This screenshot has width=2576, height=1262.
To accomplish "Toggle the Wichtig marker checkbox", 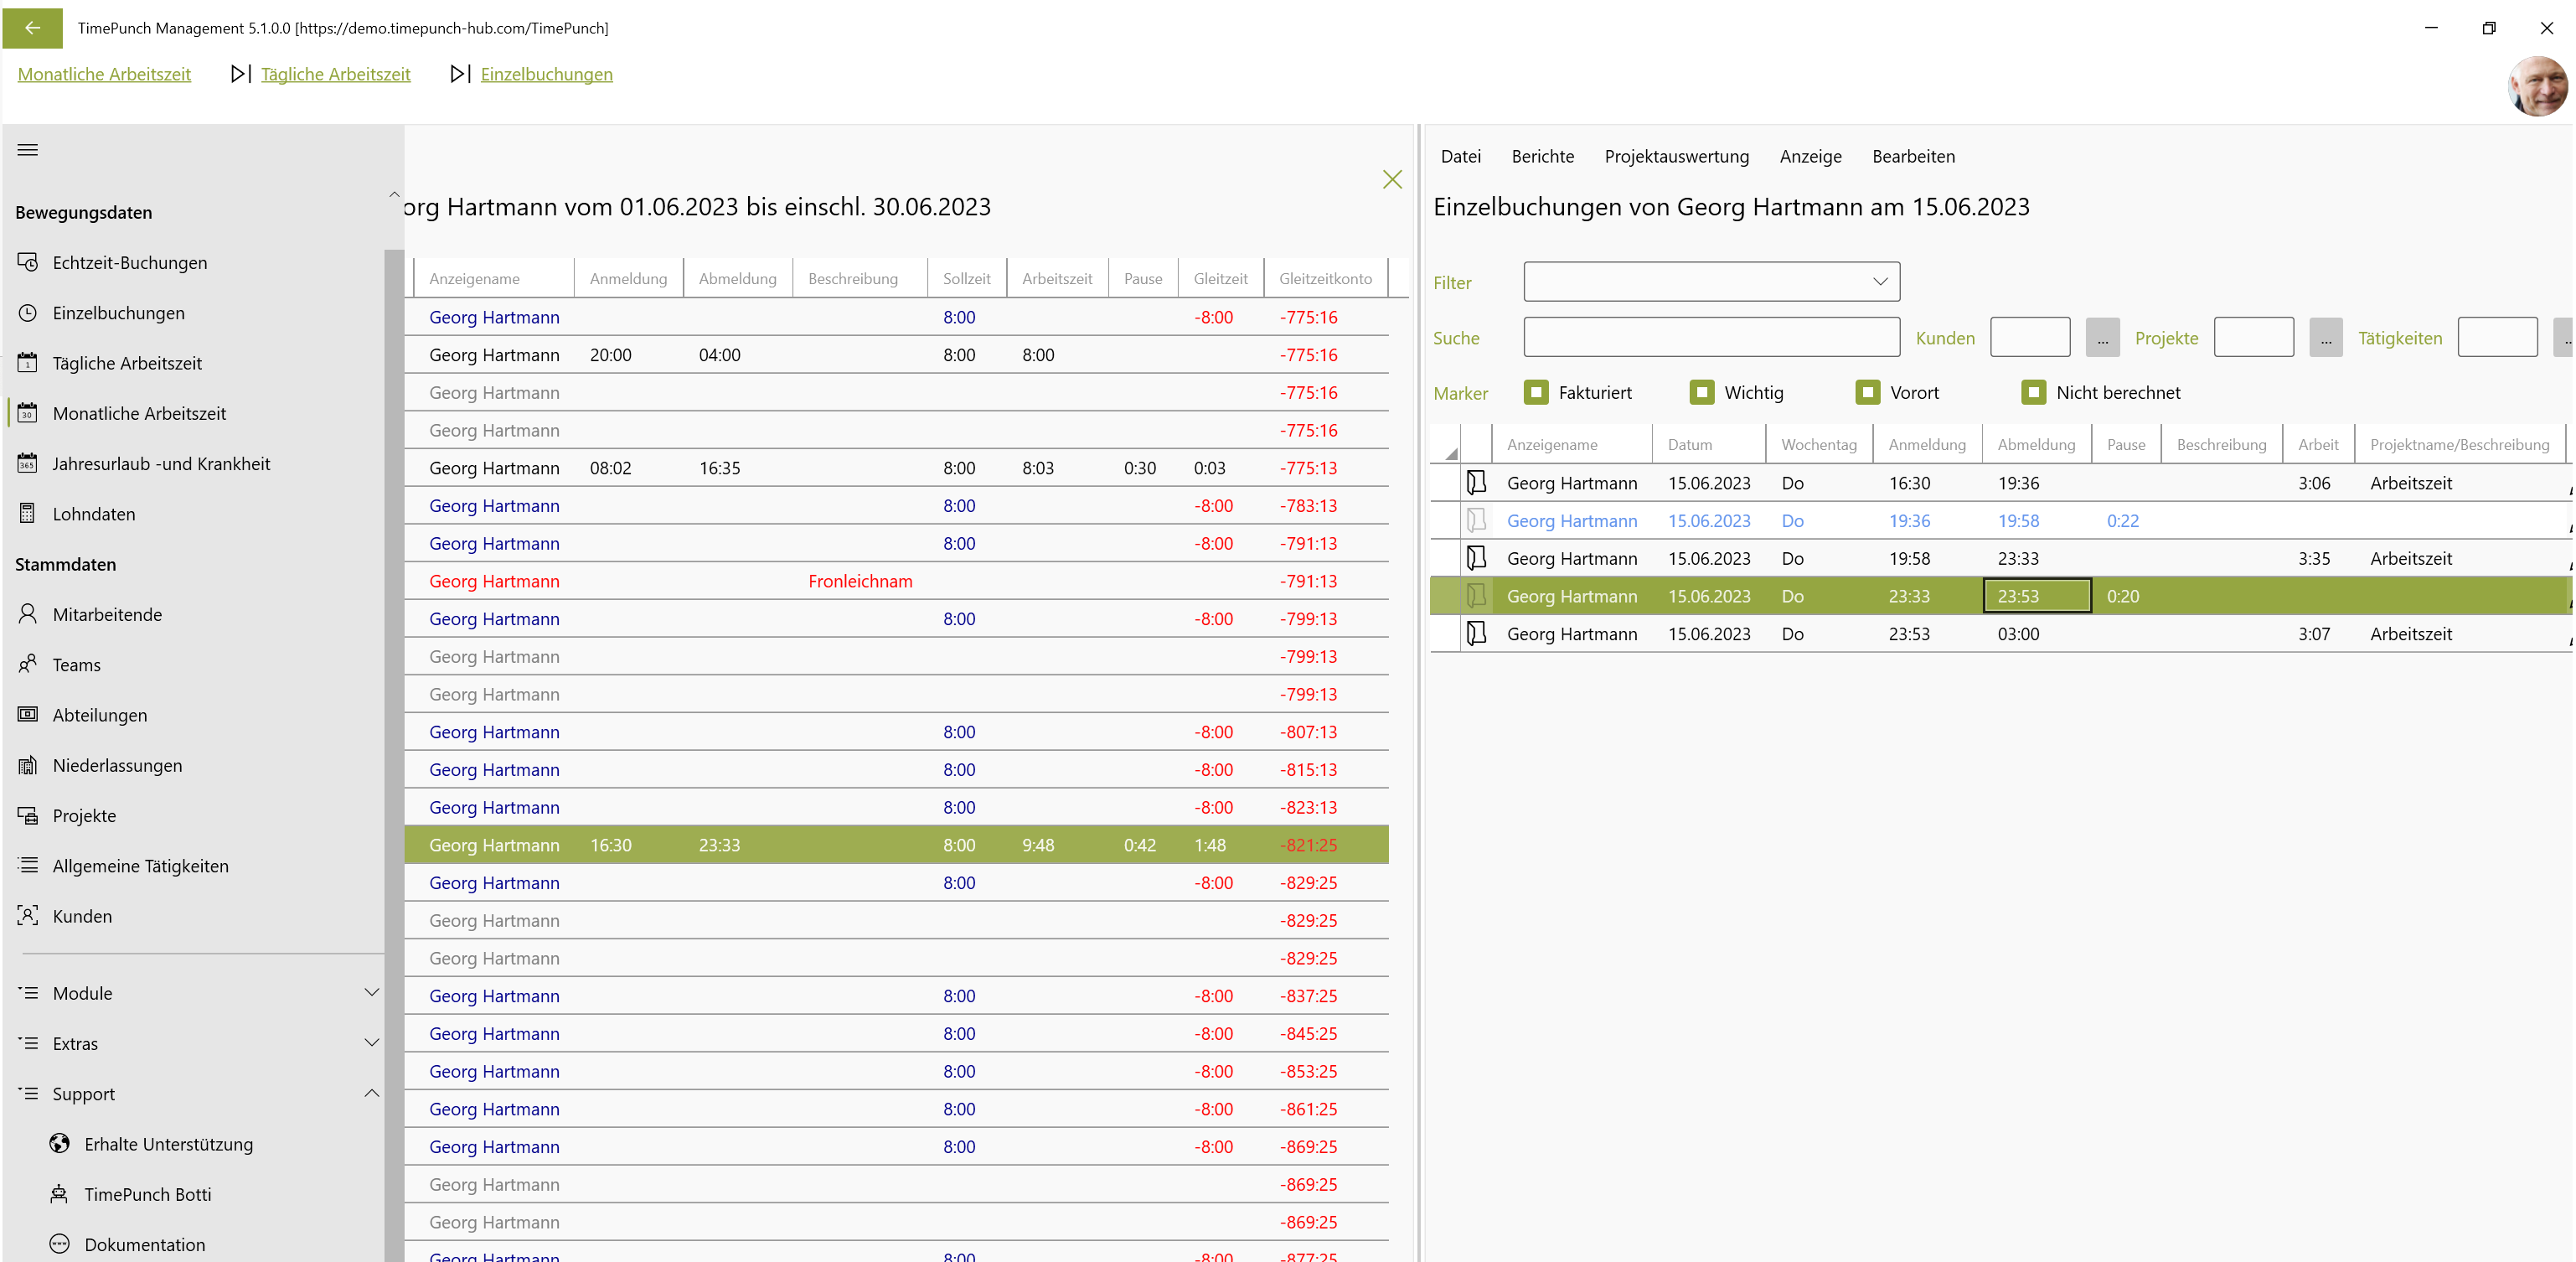I will (1702, 392).
